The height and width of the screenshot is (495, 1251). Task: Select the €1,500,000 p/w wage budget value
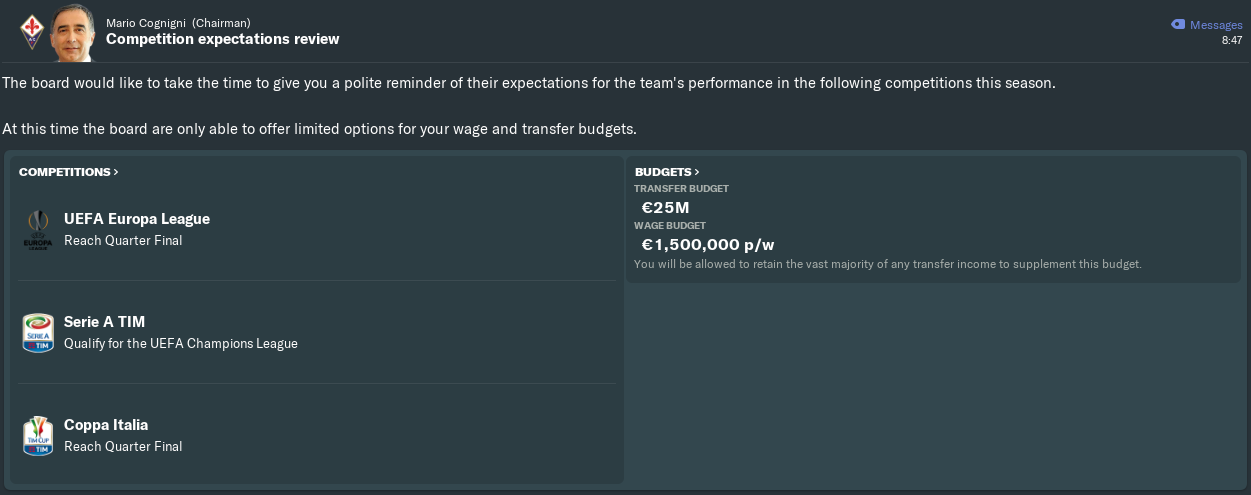707,245
